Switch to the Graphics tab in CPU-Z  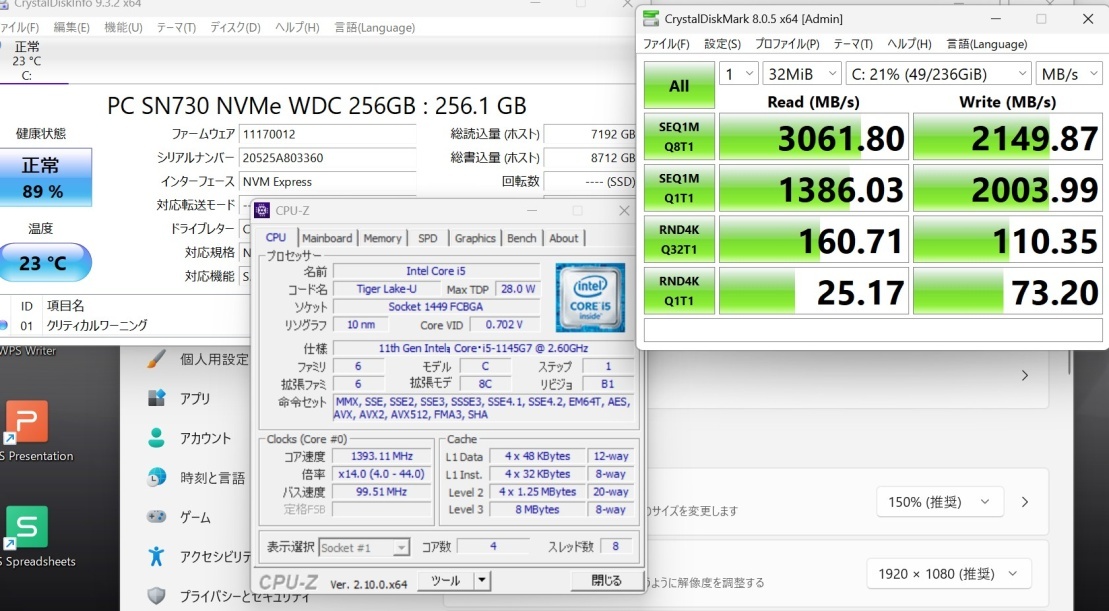tap(475, 238)
